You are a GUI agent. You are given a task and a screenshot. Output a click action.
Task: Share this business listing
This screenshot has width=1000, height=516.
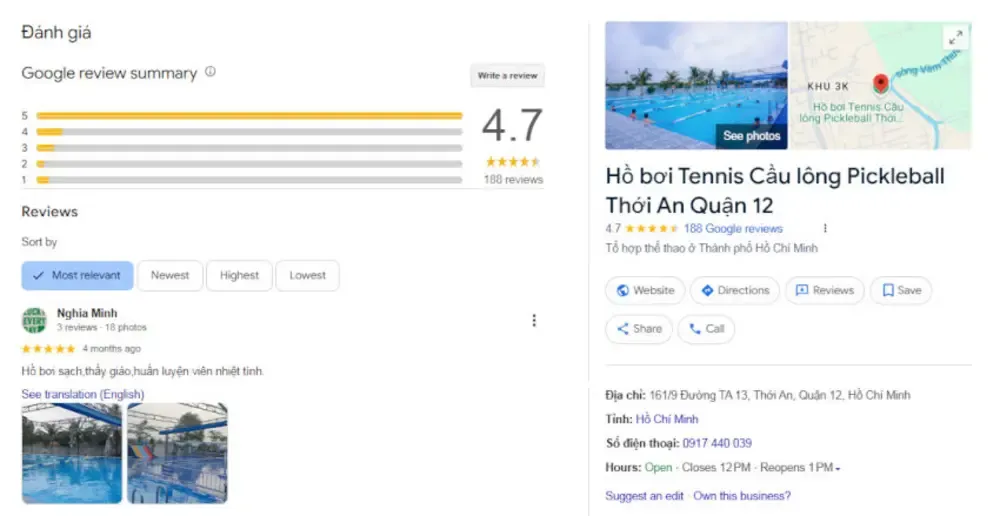tap(638, 328)
